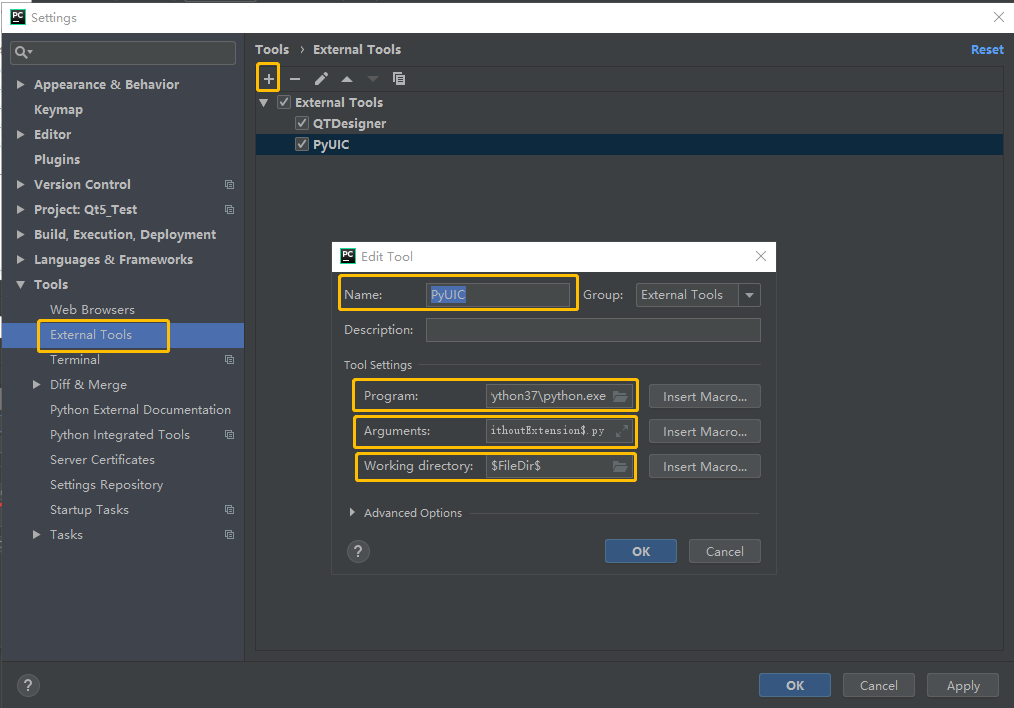
Task: Browse for Working directory folder icon
Action: coord(620,466)
